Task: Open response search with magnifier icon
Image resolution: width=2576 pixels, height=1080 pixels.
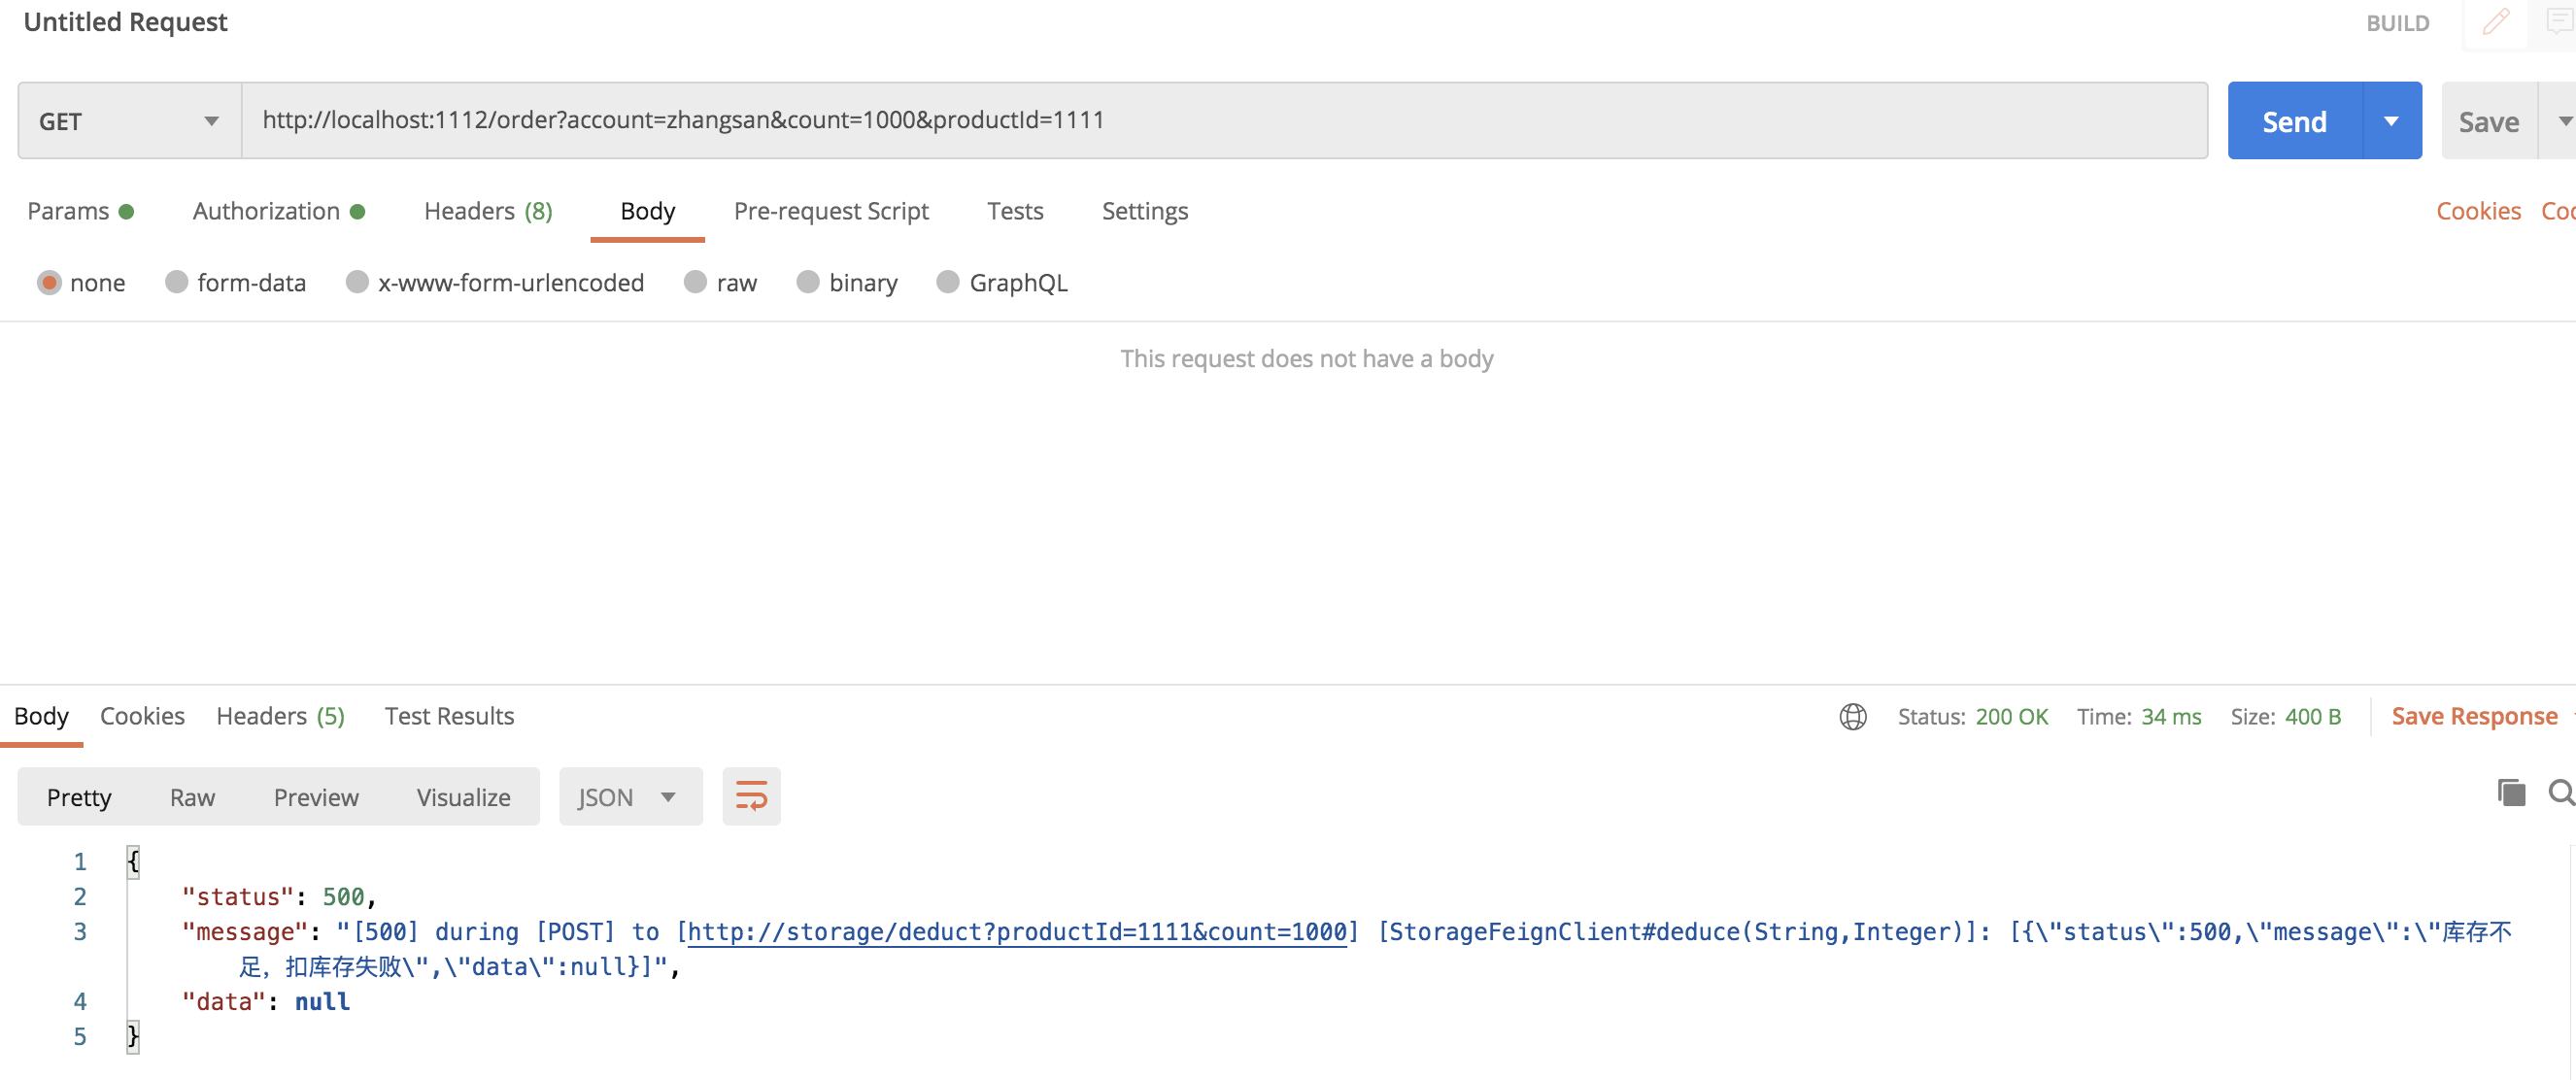Action: tap(2561, 793)
